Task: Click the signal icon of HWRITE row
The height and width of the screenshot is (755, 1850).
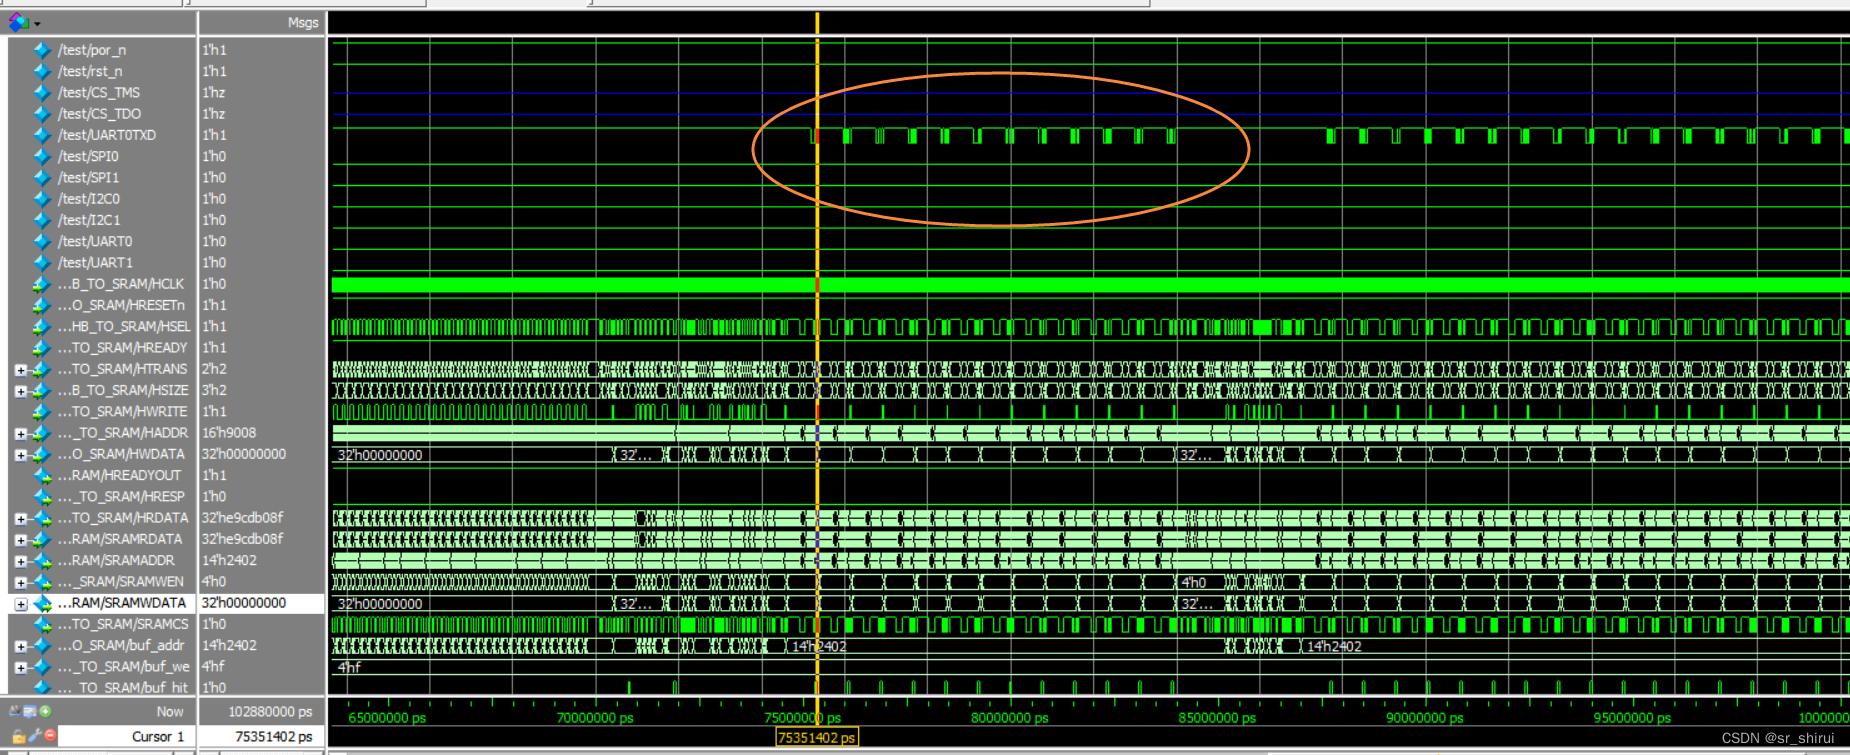Action: tap(41, 411)
